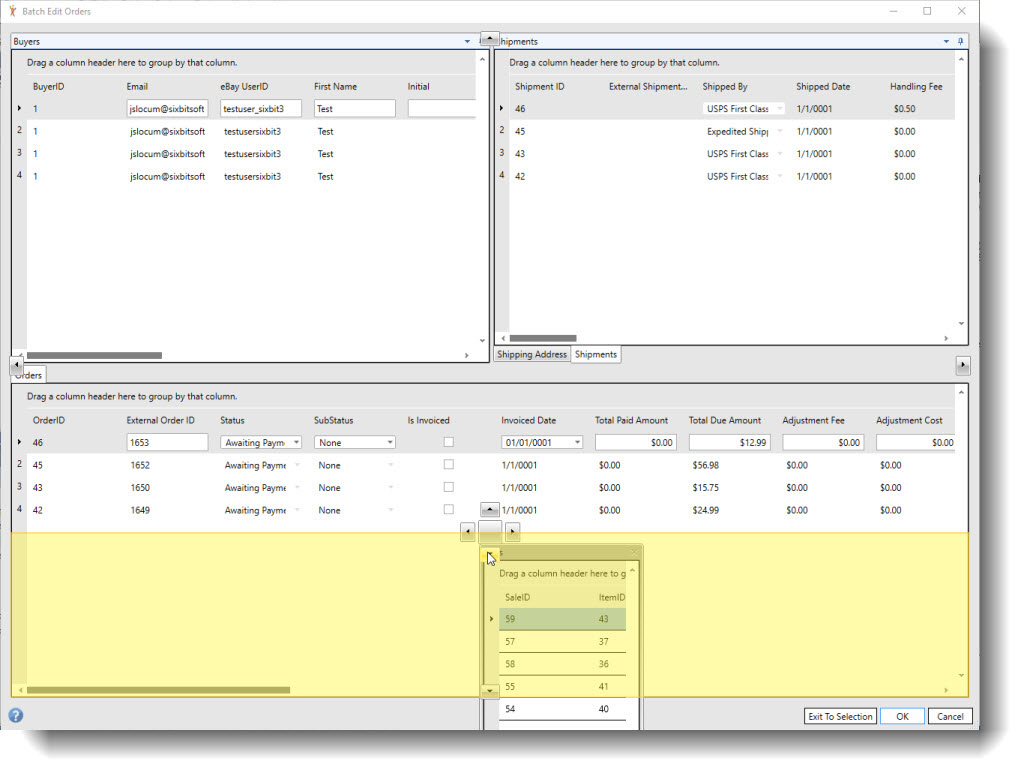Open the help icon at bottom left
The height and width of the screenshot is (780, 1030).
[16, 716]
